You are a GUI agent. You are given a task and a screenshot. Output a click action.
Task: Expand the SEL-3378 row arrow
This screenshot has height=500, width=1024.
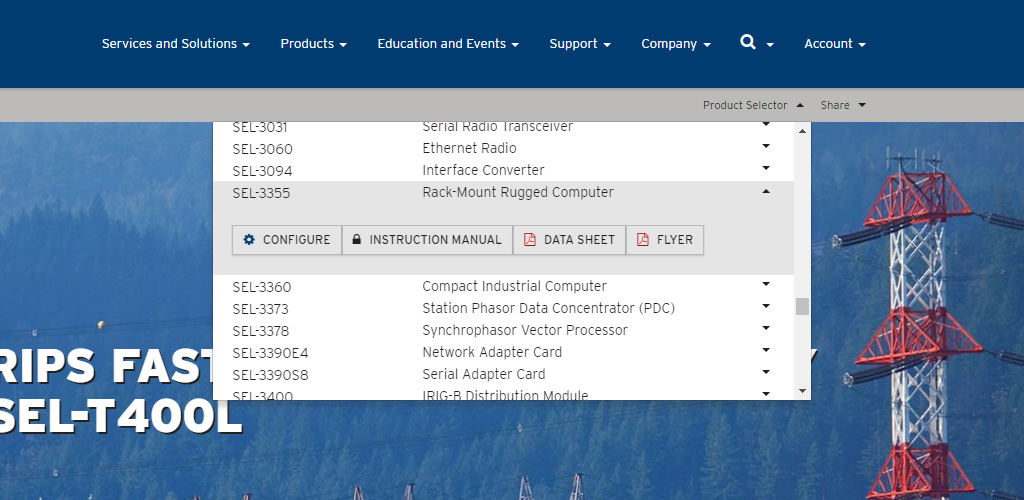766,328
